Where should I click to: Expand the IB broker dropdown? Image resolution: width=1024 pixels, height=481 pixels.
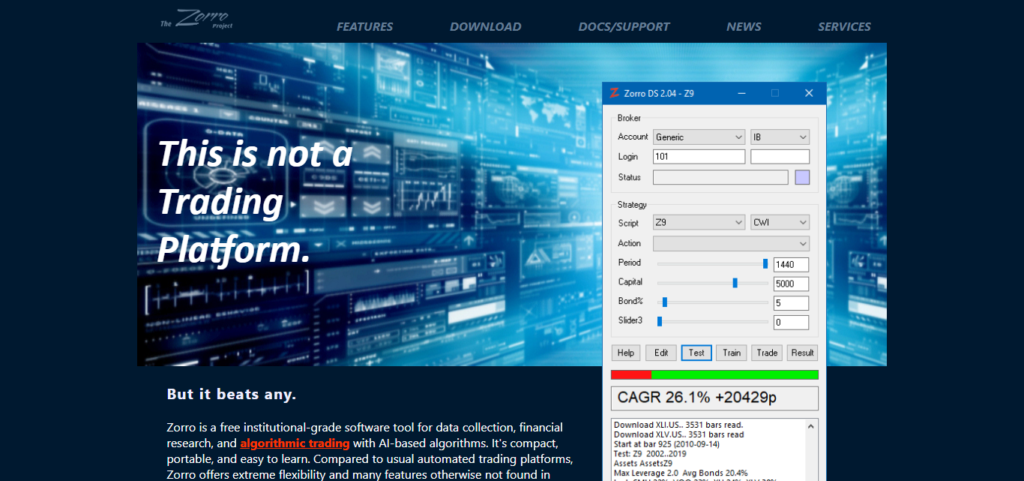(779, 137)
